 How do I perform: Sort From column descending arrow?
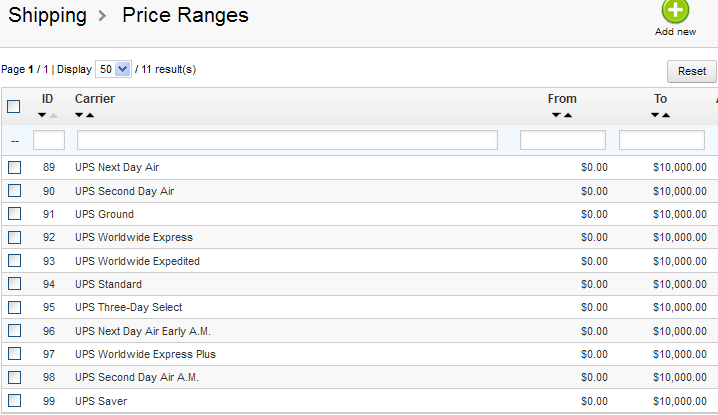tap(556, 115)
